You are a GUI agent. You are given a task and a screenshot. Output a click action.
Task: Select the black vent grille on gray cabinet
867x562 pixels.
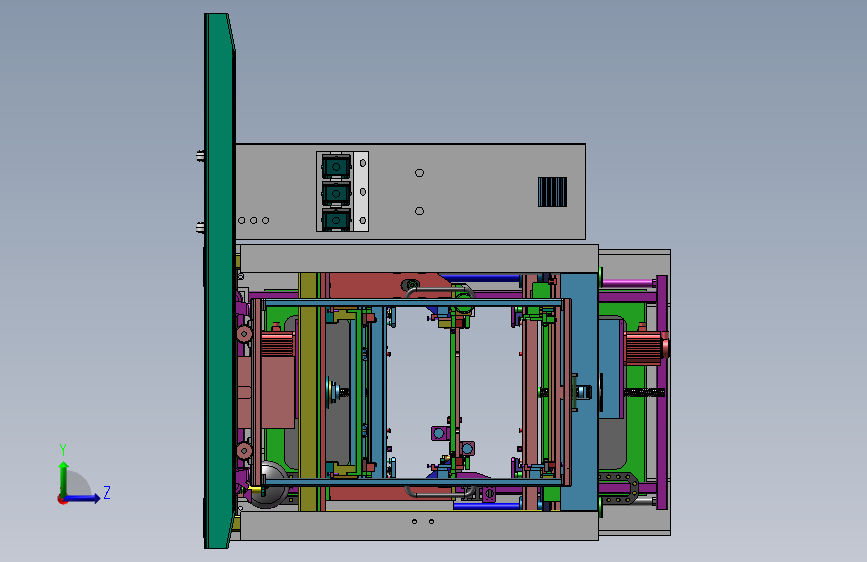[x=552, y=192]
